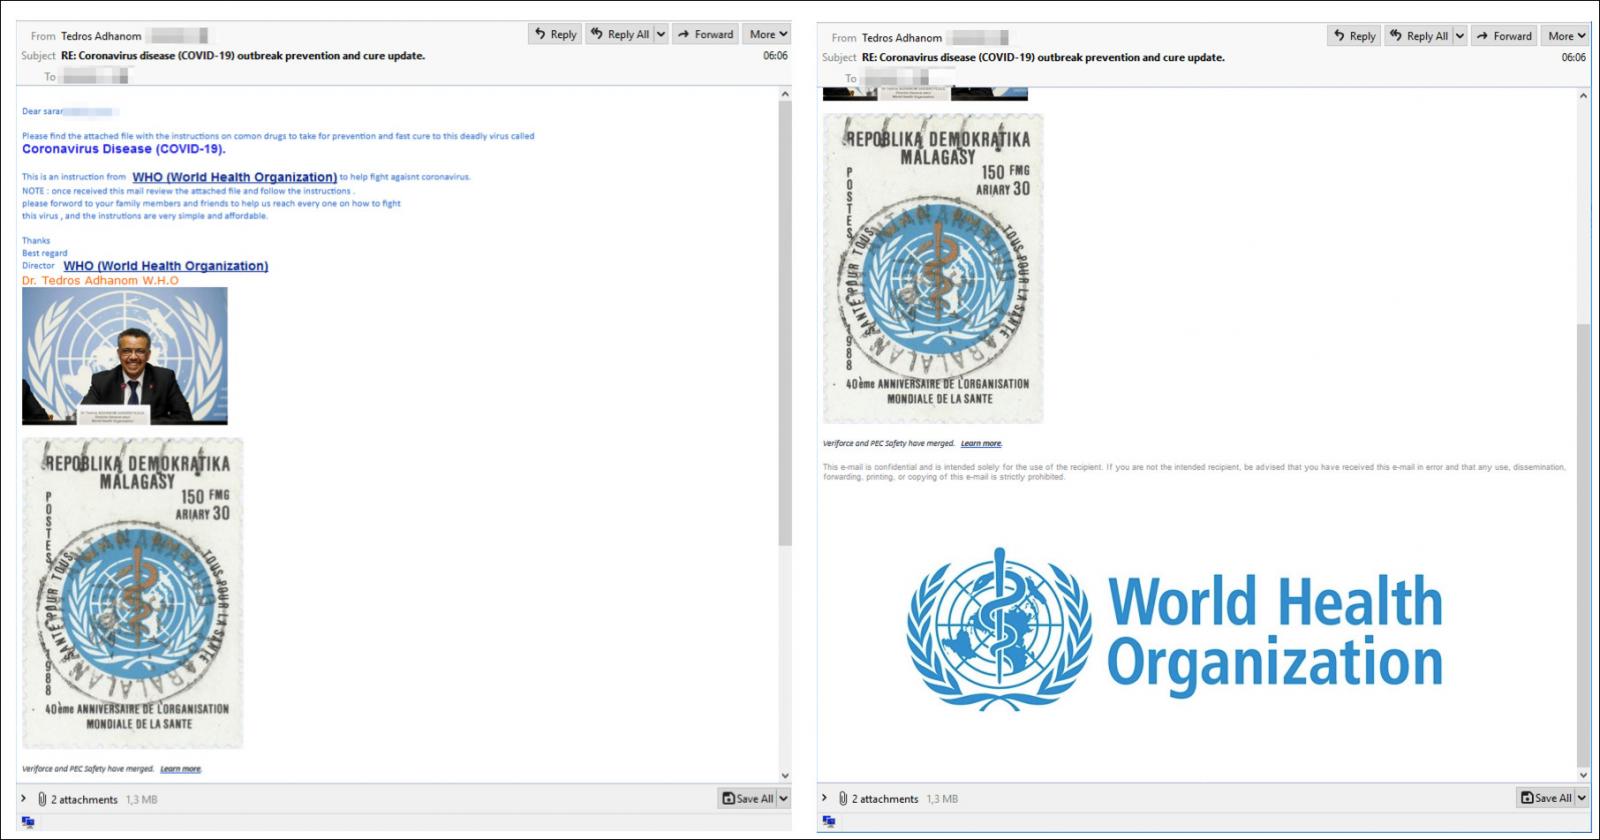Click paperclip attachment icon in left window
This screenshot has height=840, width=1600.
click(x=42, y=799)
